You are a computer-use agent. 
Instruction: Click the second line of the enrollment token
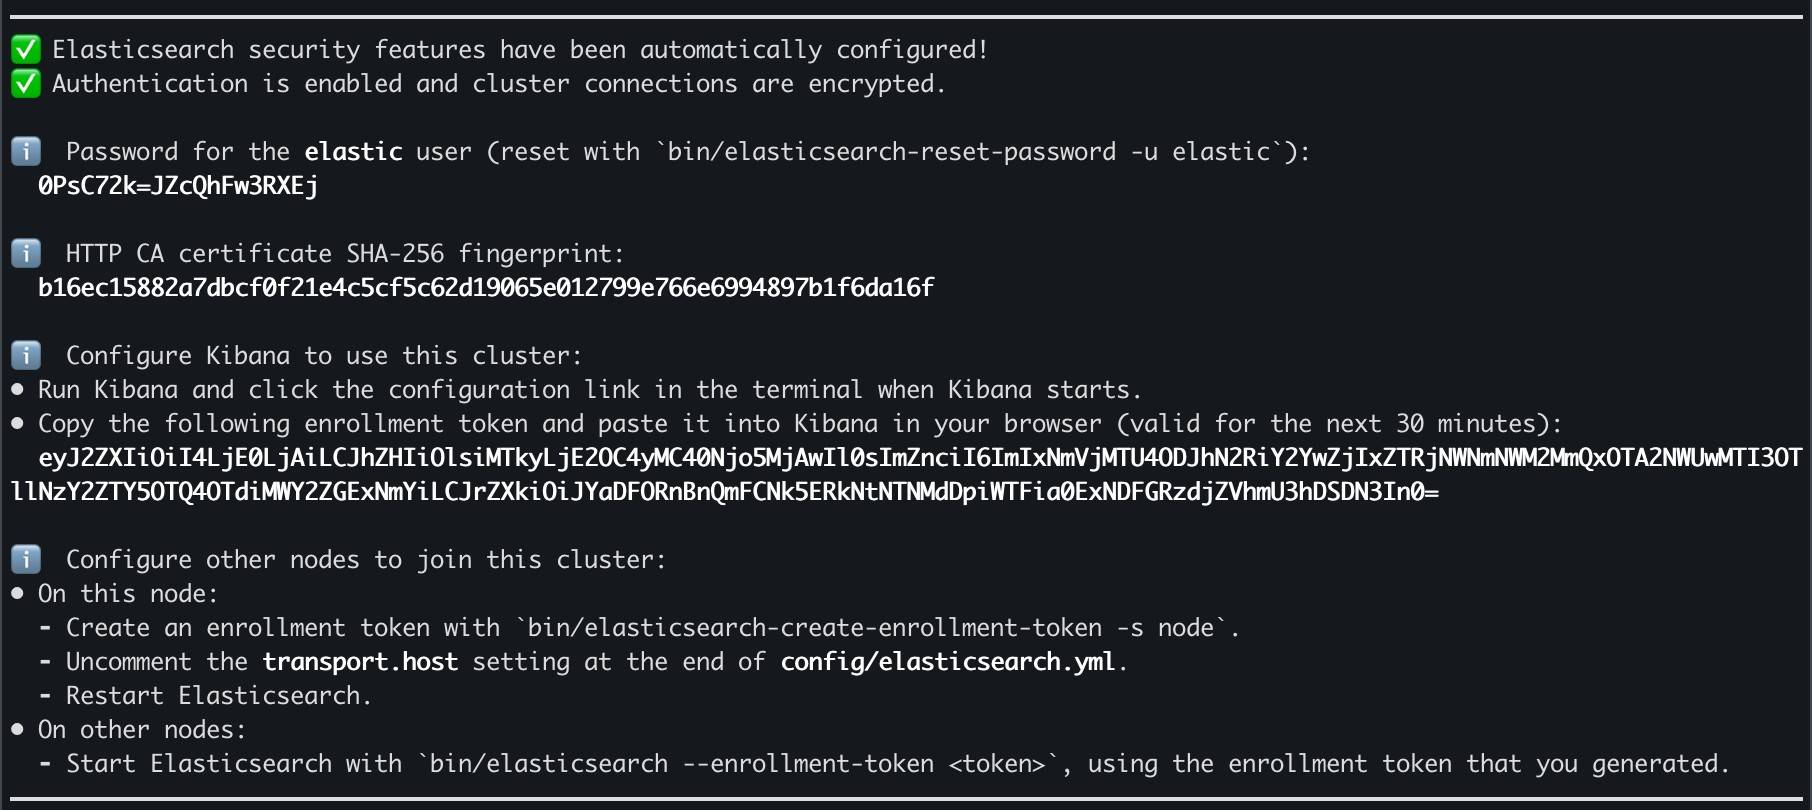click(725, 492)
